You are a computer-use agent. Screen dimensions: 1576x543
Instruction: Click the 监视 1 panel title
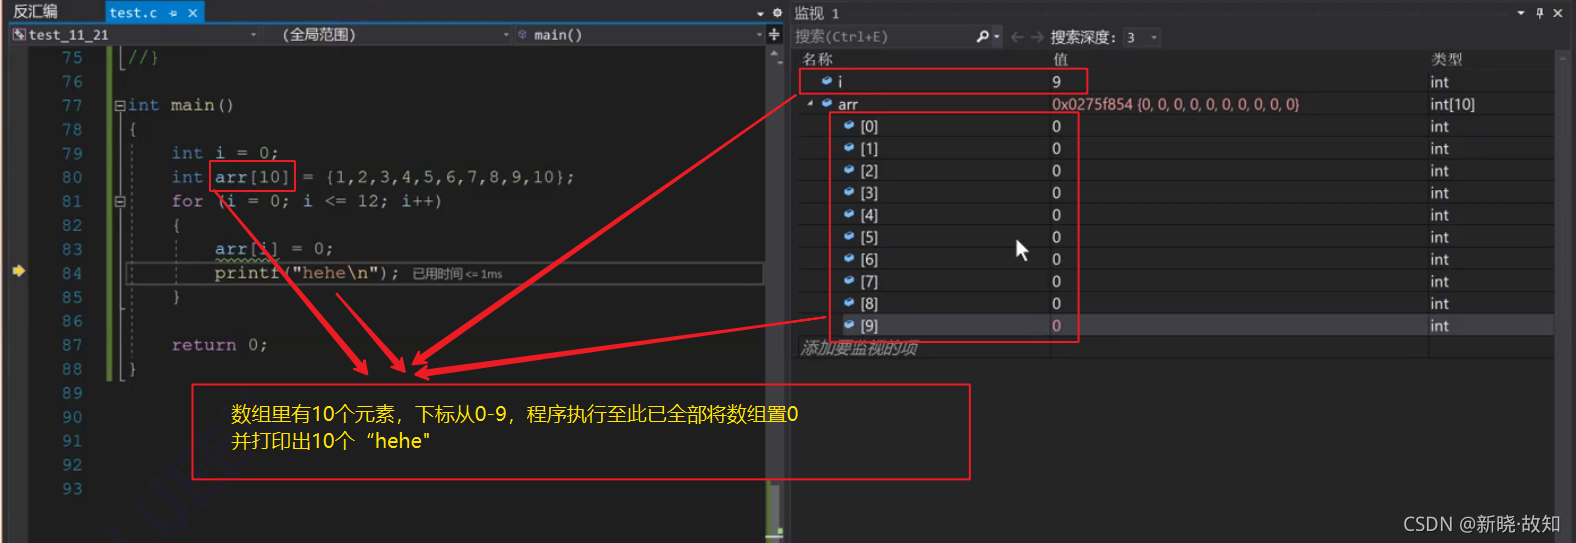tap(817, 13)
